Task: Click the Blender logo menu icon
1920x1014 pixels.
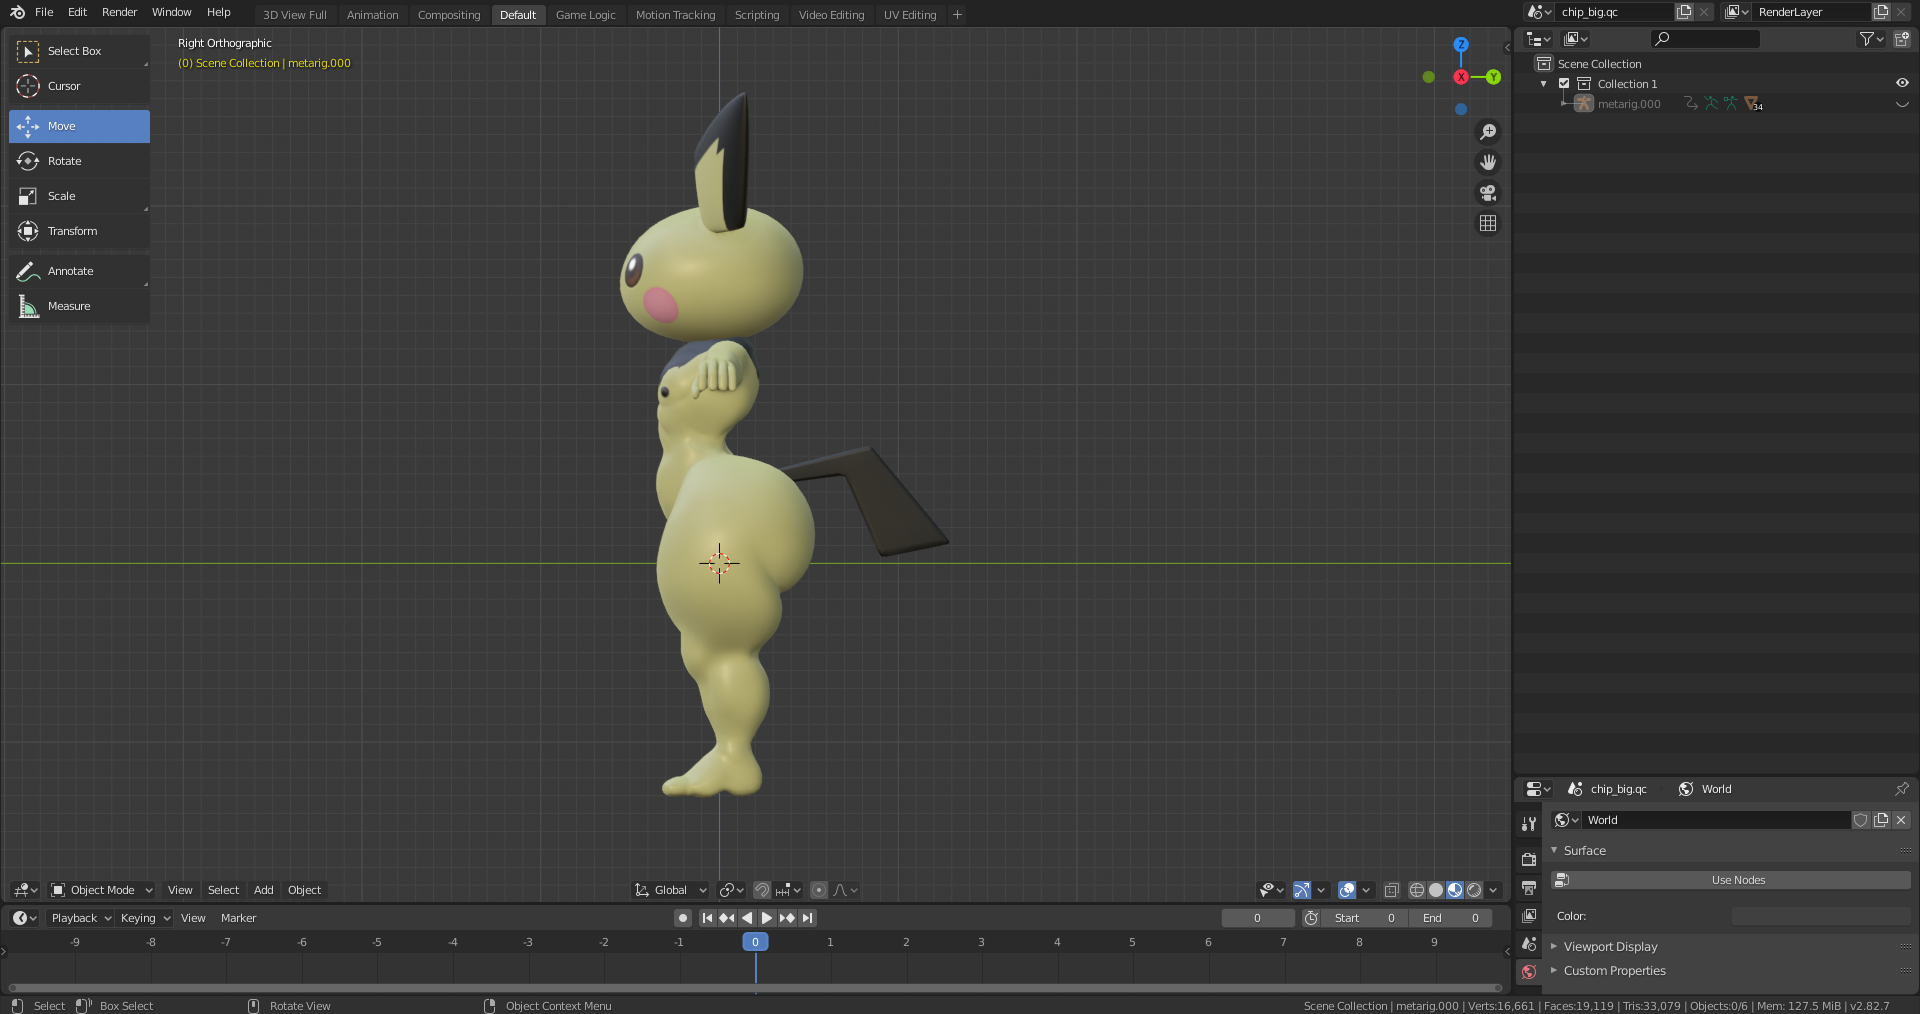Action: click(x=17, y=12)
